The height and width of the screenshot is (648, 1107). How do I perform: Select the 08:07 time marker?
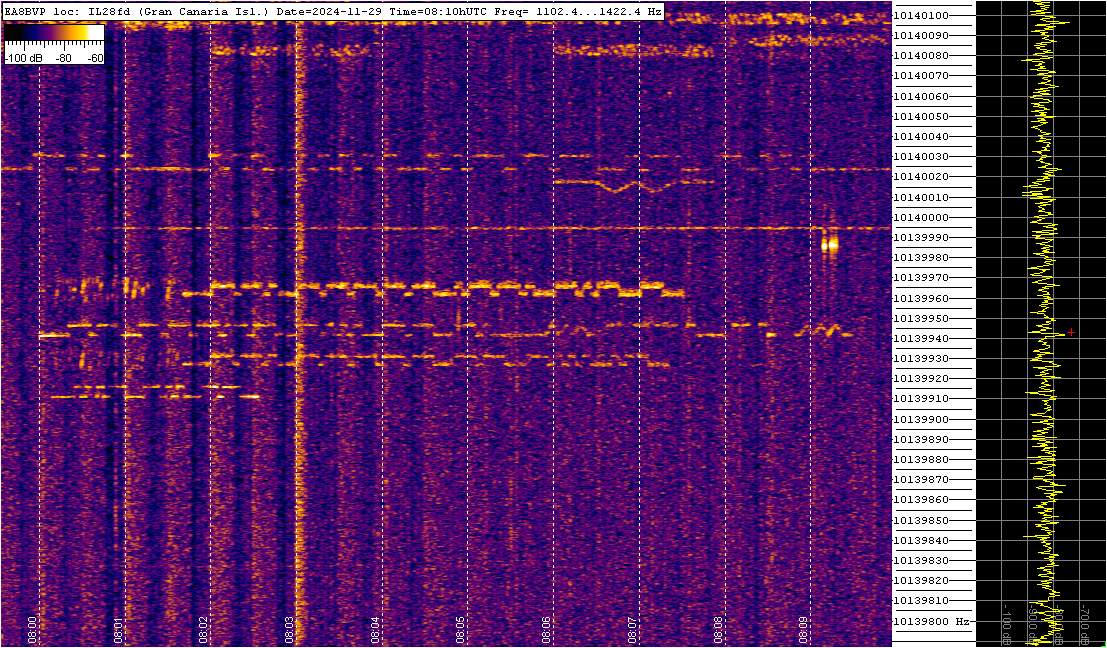click(x=632, y=629)
